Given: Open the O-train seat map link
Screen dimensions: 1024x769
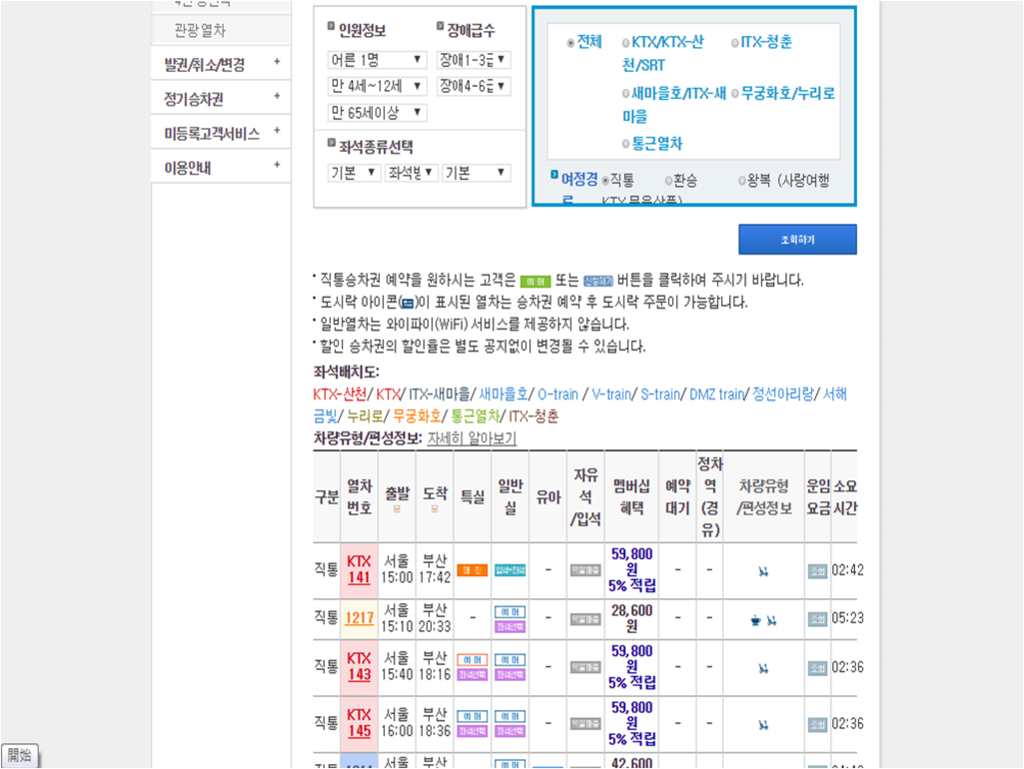Looking at the screenshot, I should point(558,394).
